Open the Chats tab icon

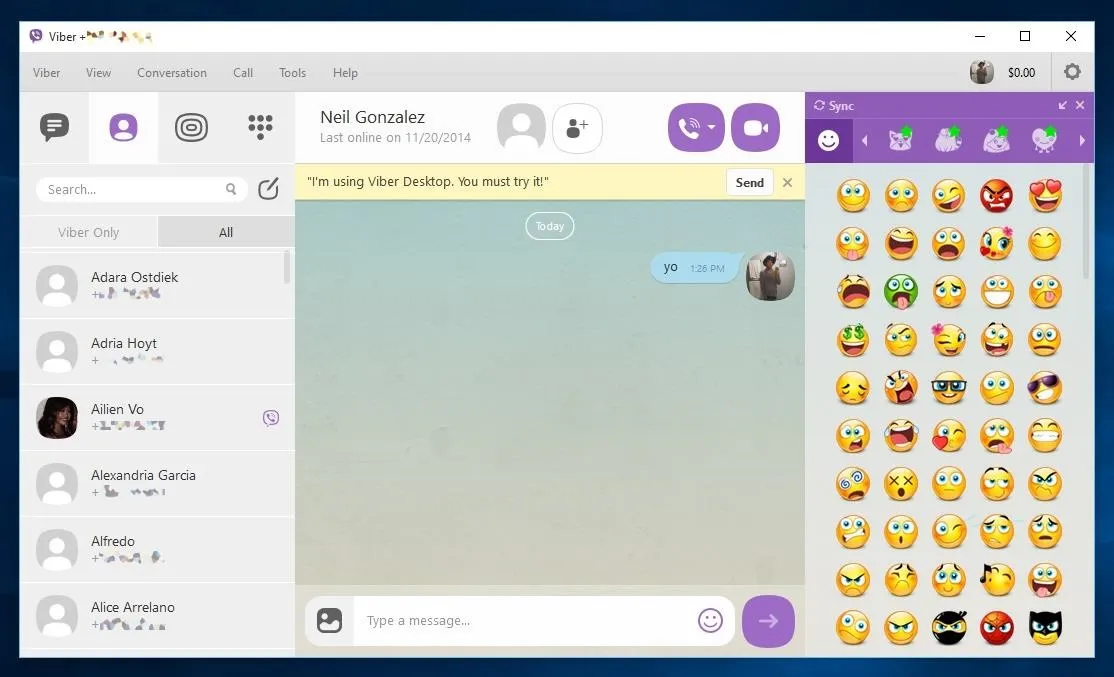[x=55, y=128]
